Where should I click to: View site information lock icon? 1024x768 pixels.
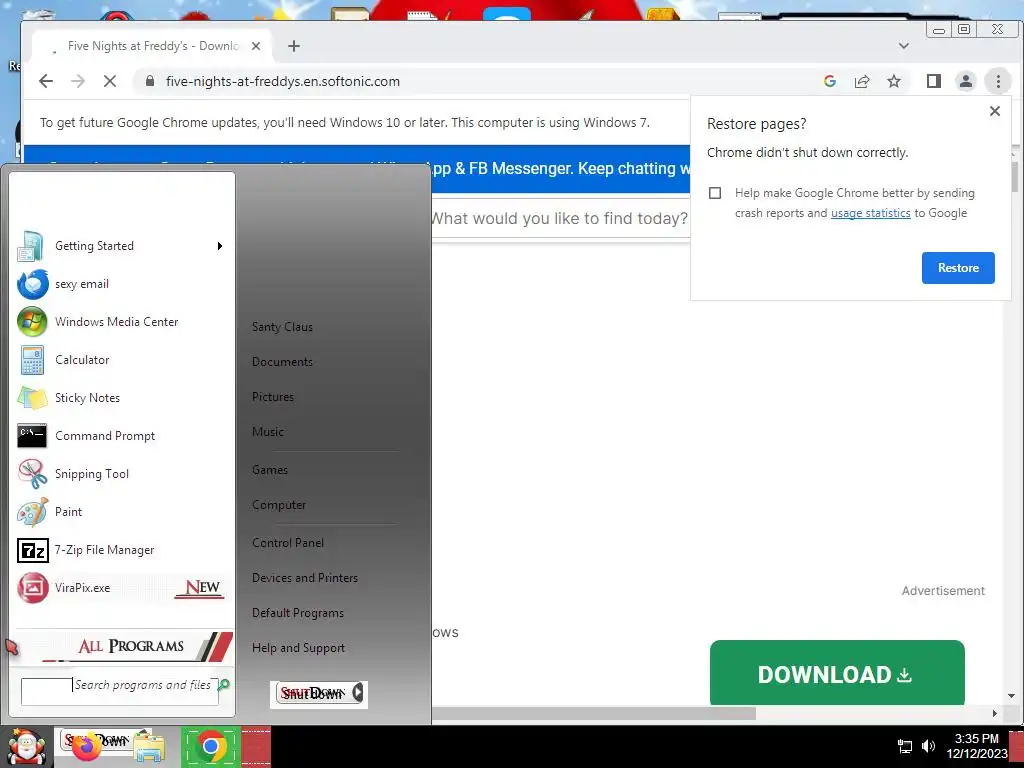click(150, 81)
